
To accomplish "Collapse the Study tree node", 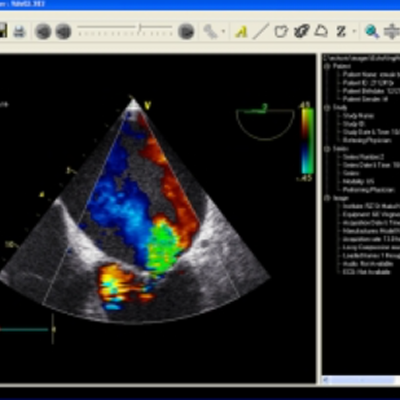I will point(327,107).
